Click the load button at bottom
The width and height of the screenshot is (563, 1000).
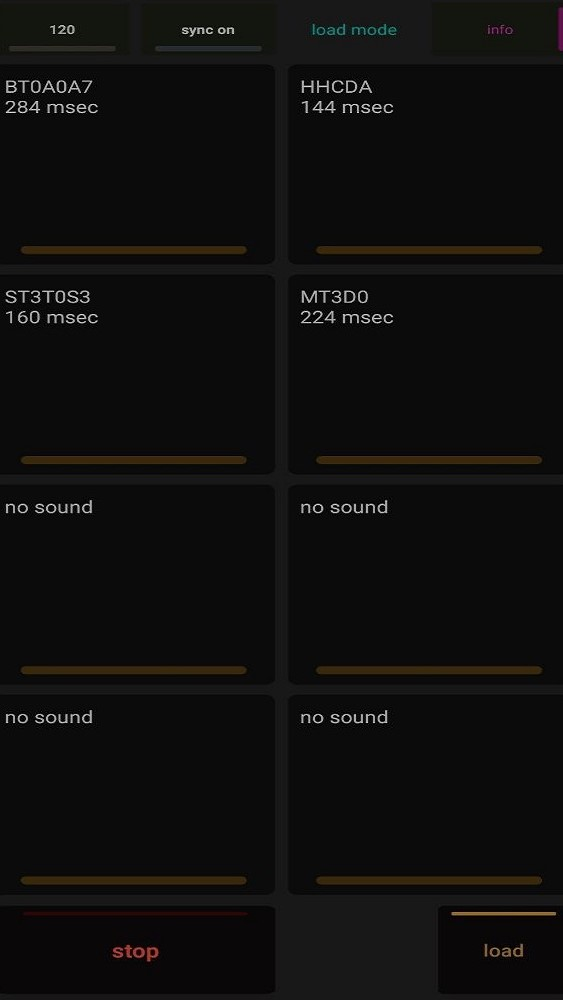click(x=501, y=950)
